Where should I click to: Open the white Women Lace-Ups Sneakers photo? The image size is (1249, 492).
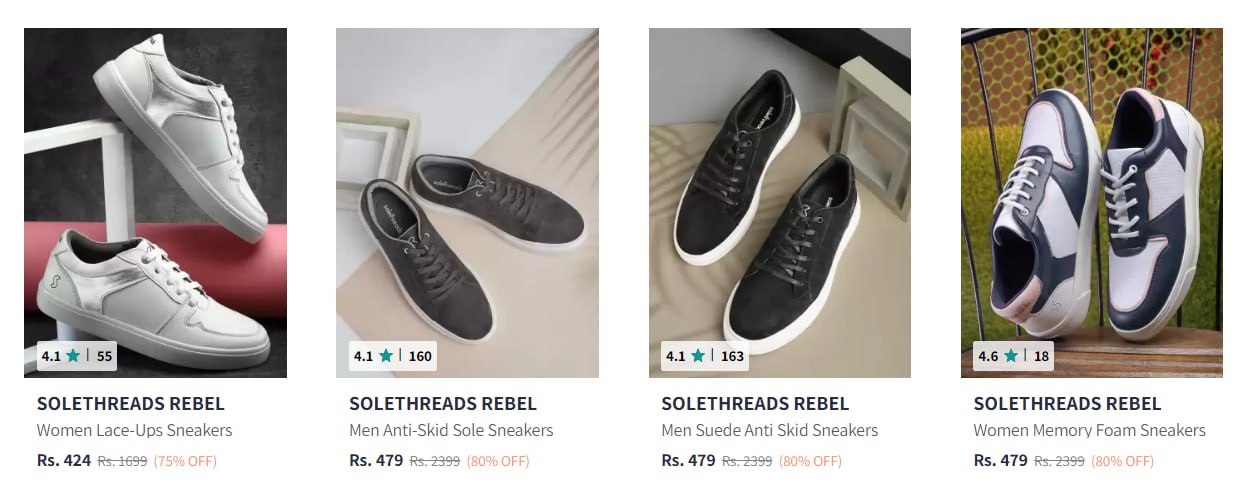point(155,202)
